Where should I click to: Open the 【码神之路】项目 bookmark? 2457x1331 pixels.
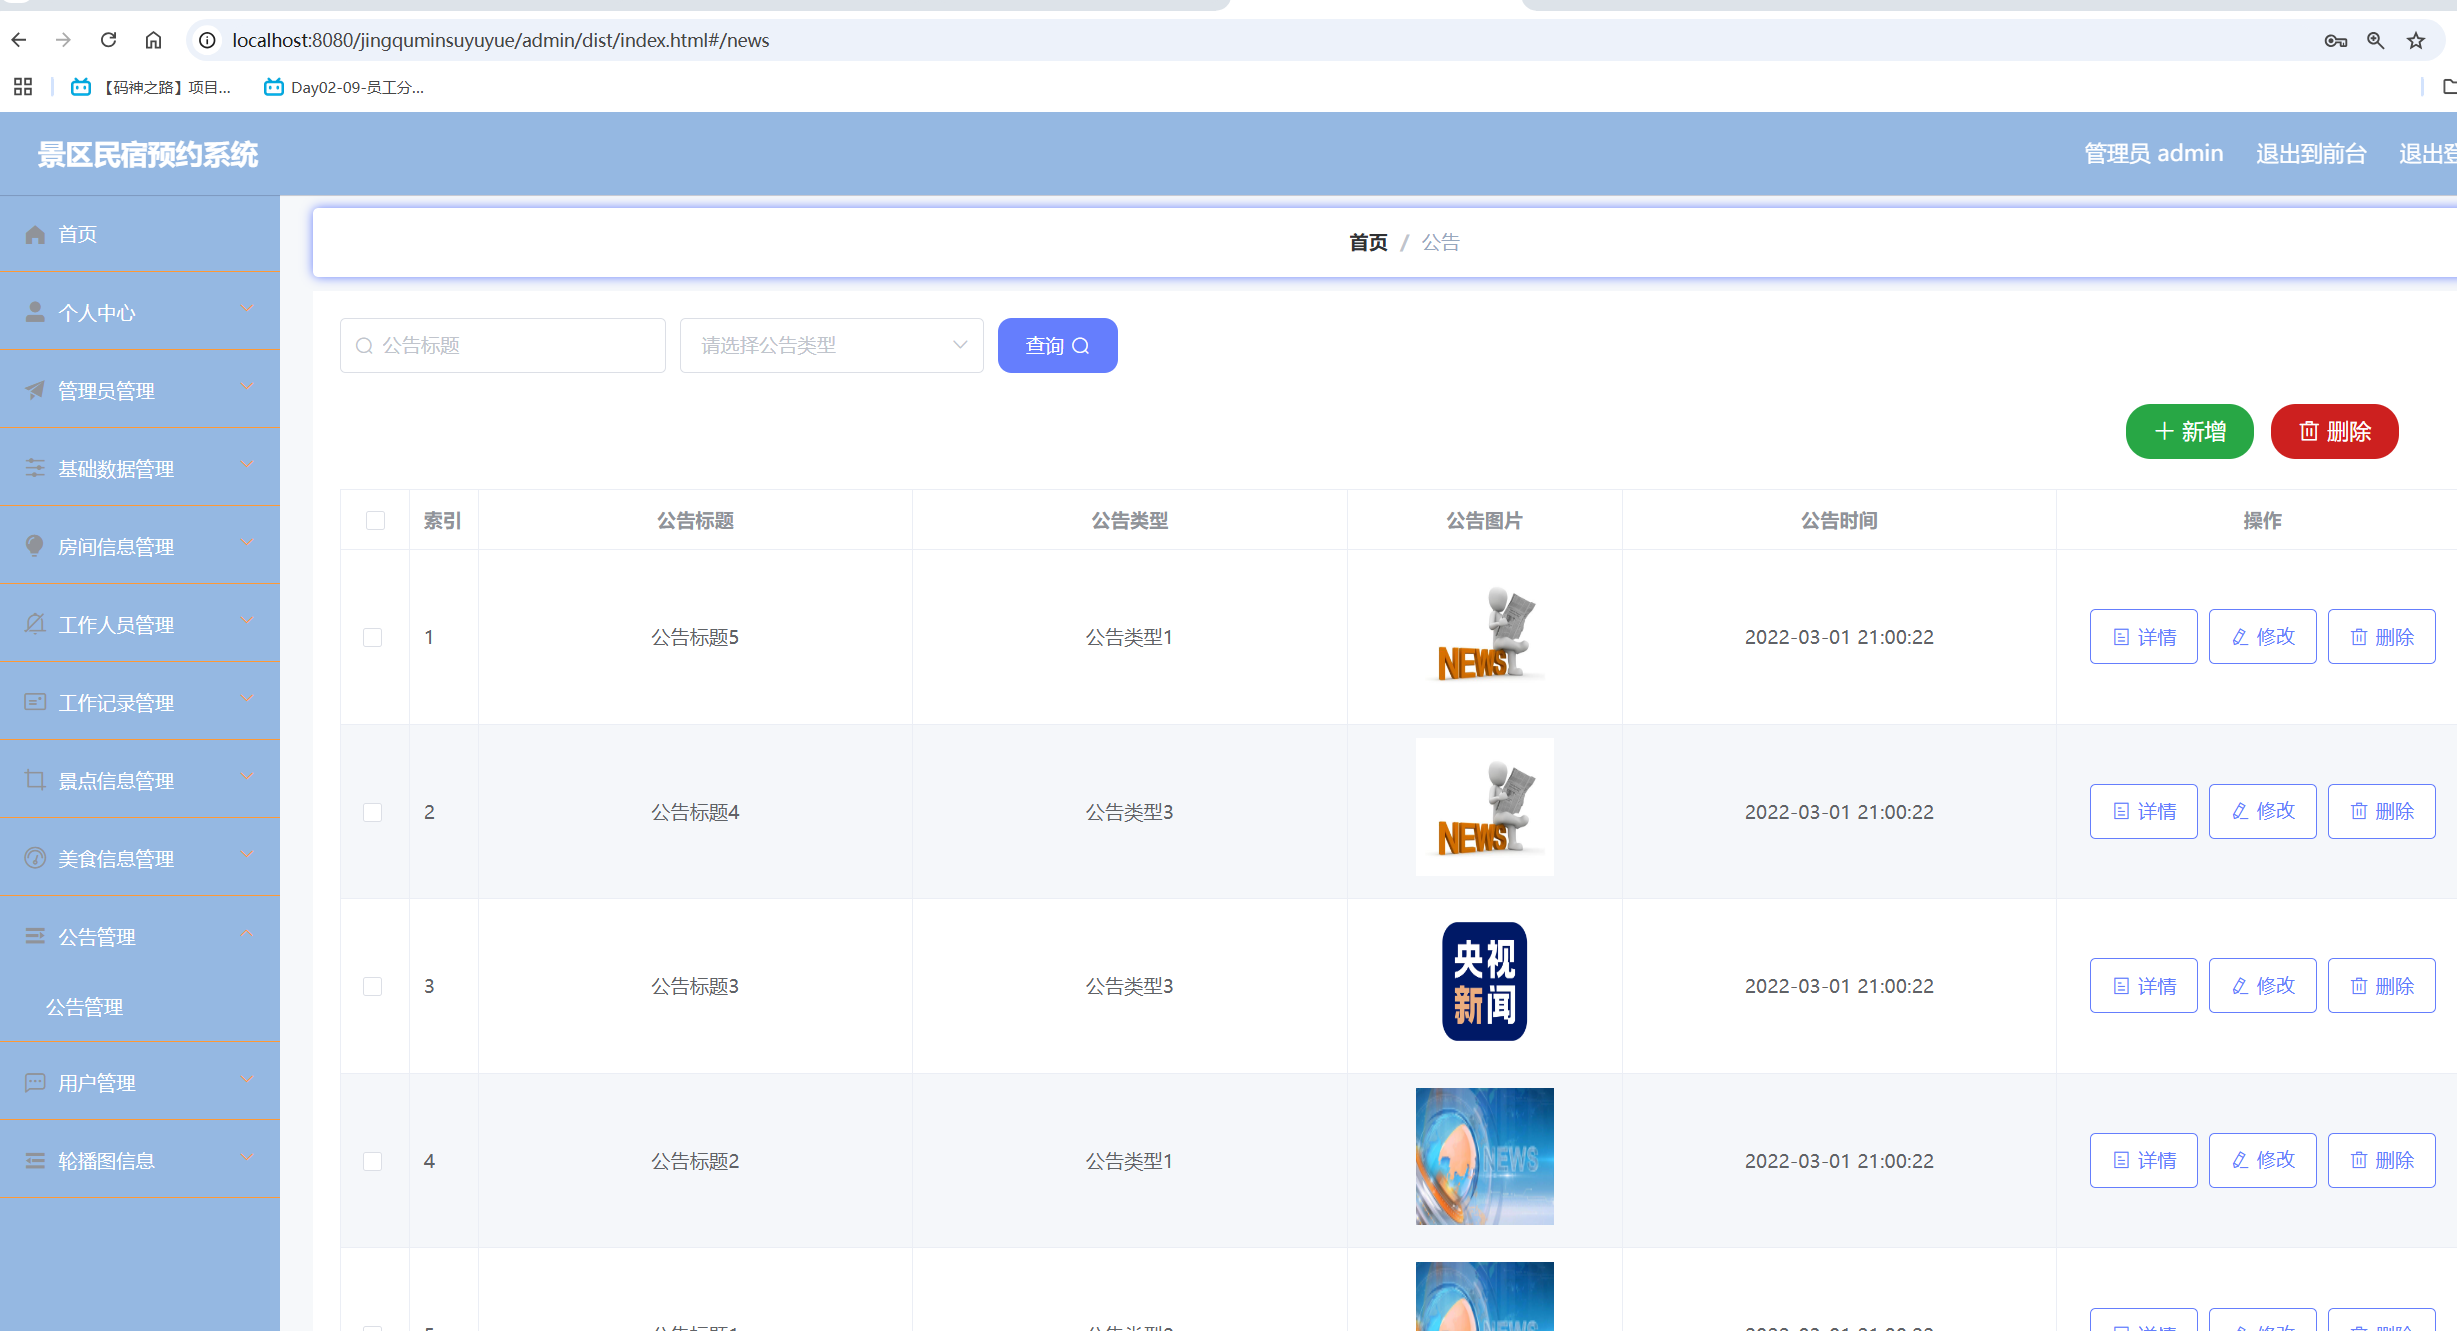click(151, 87)
